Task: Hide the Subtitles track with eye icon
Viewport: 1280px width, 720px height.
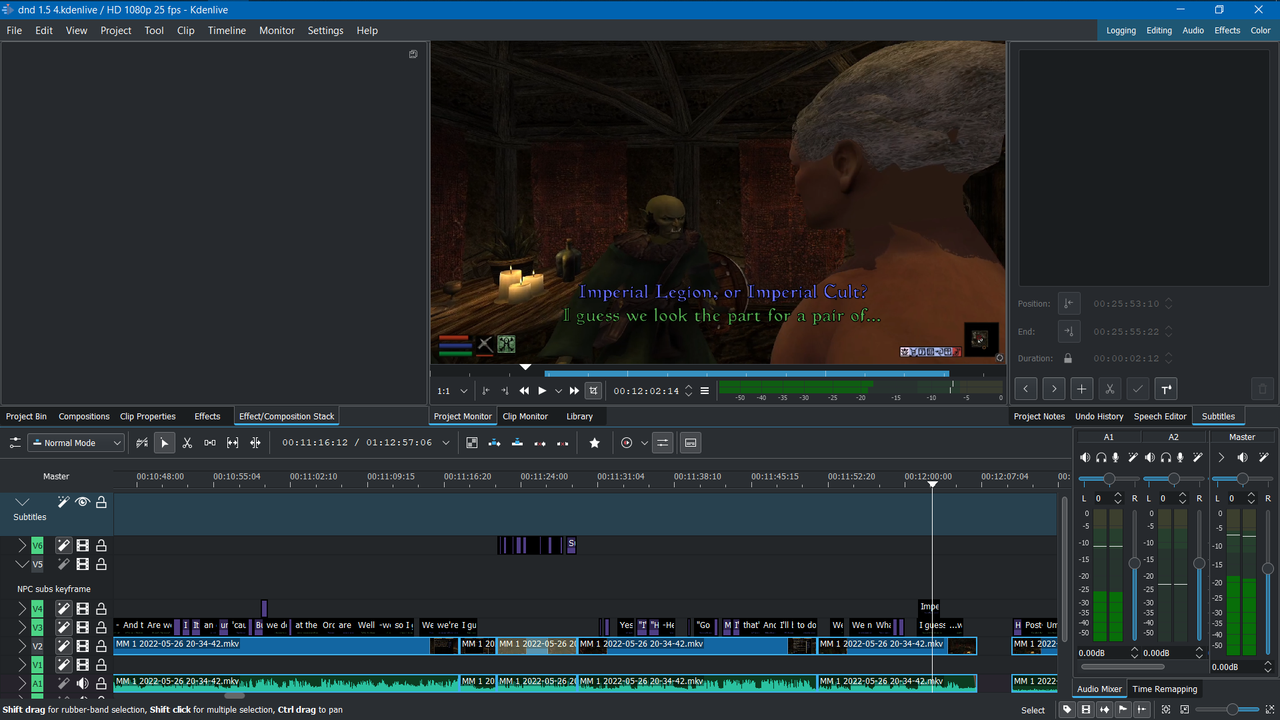Action: [x=82, y=502]
